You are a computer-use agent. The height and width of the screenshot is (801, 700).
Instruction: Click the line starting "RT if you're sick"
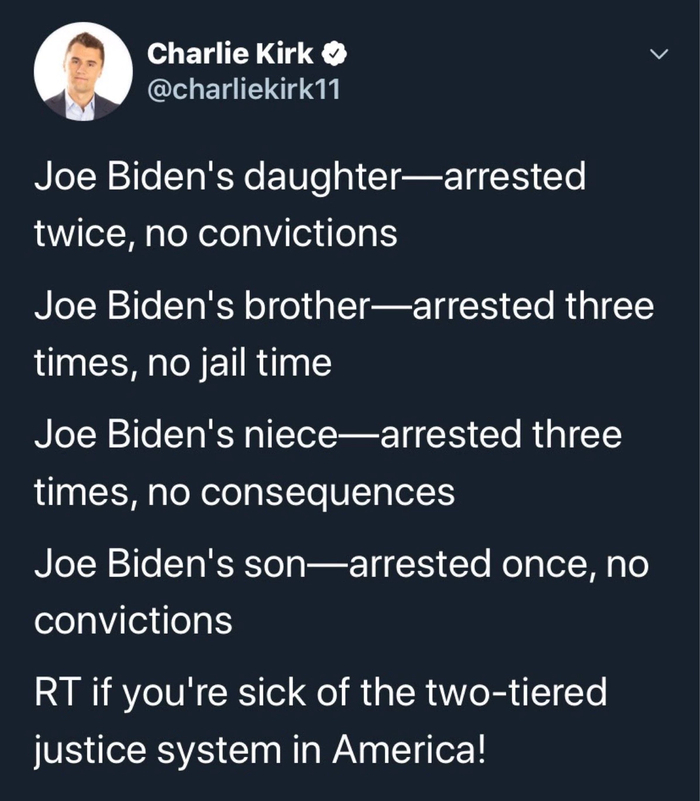click(320, 692)
